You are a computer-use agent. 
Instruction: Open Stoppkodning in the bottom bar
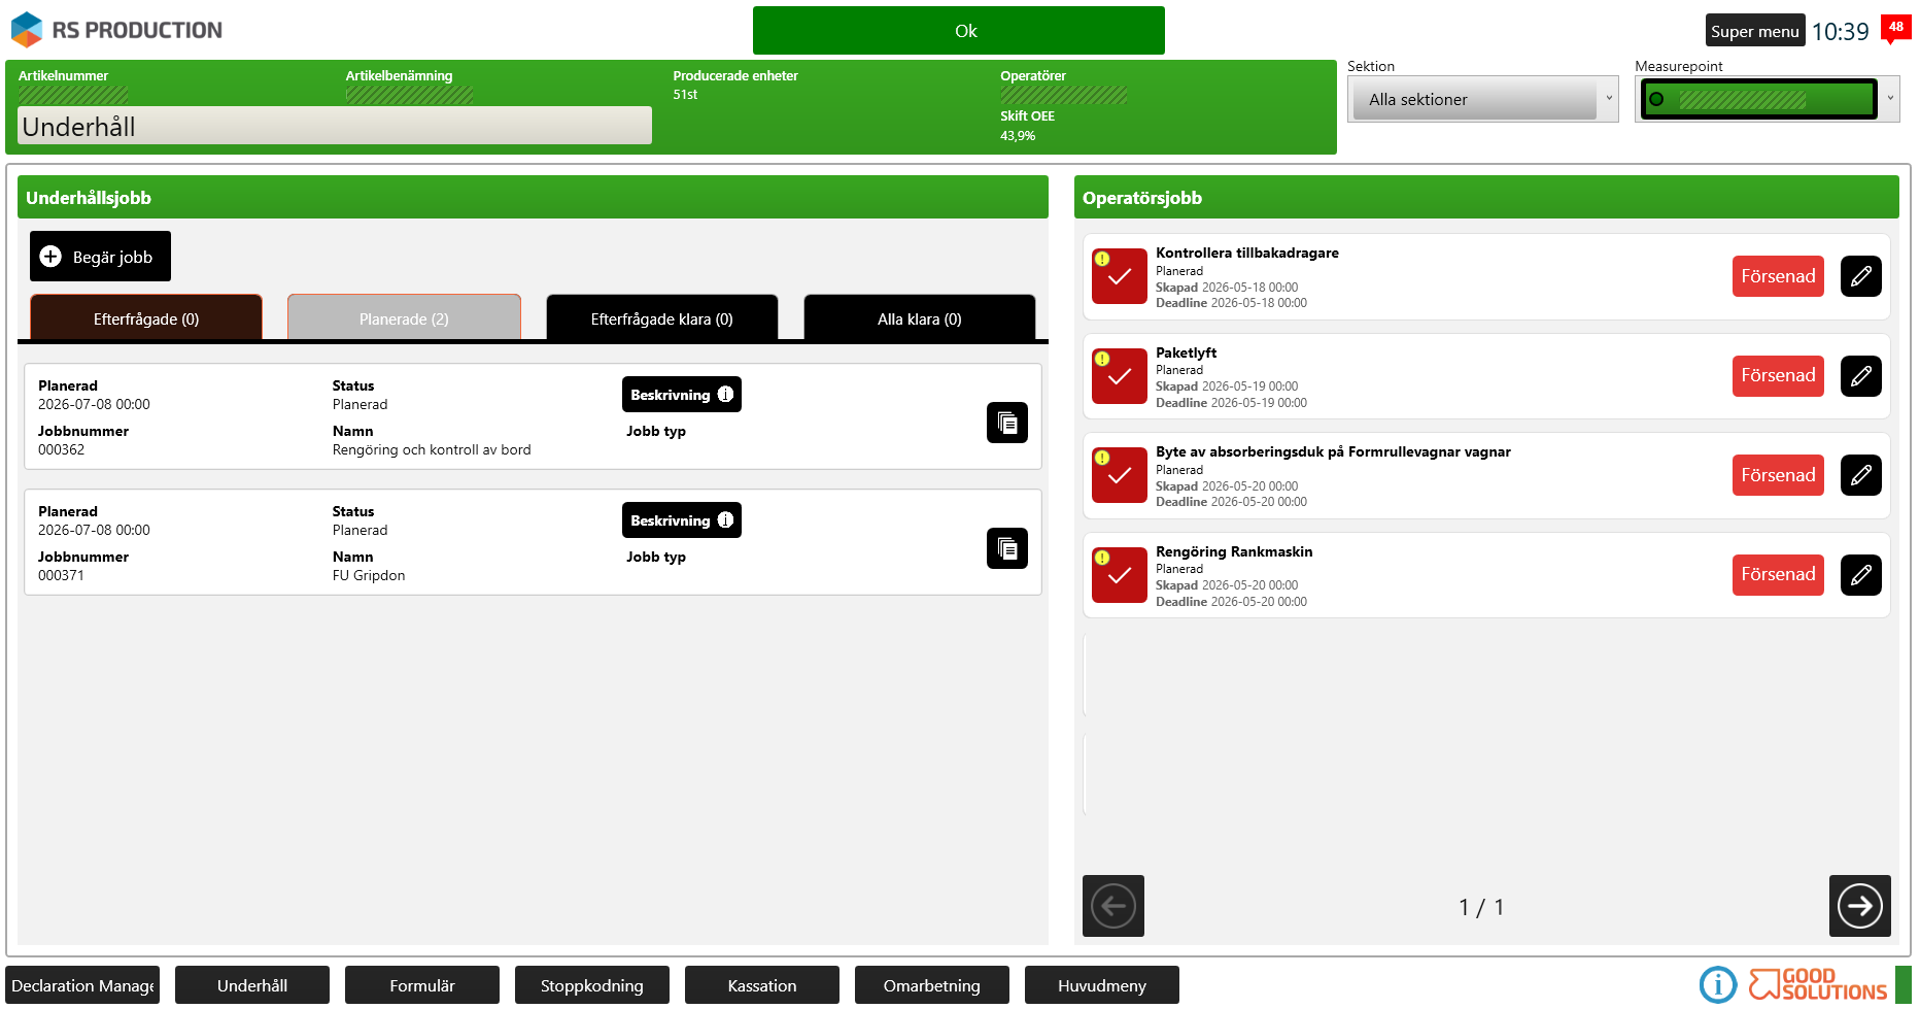point(592,985)
